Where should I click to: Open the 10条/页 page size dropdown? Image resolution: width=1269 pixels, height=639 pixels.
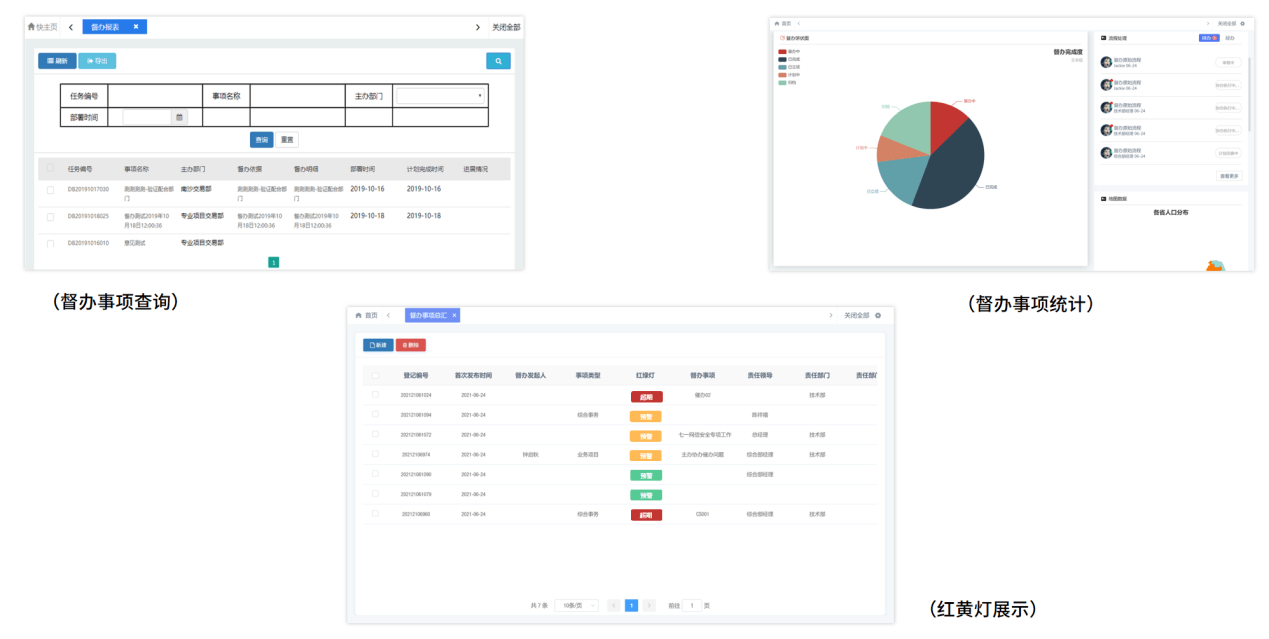pos(576,605)
